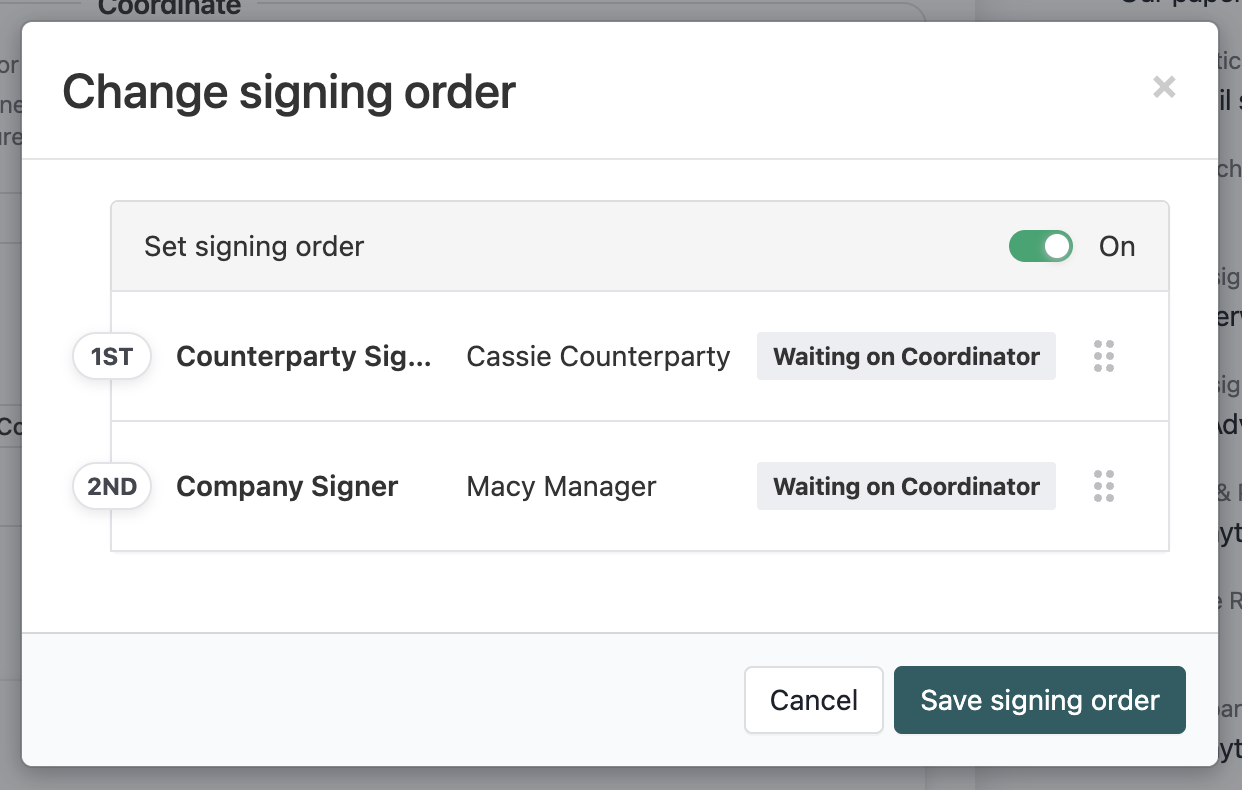Select the Counterparty Sig... role label

click(x=304, y=357)
